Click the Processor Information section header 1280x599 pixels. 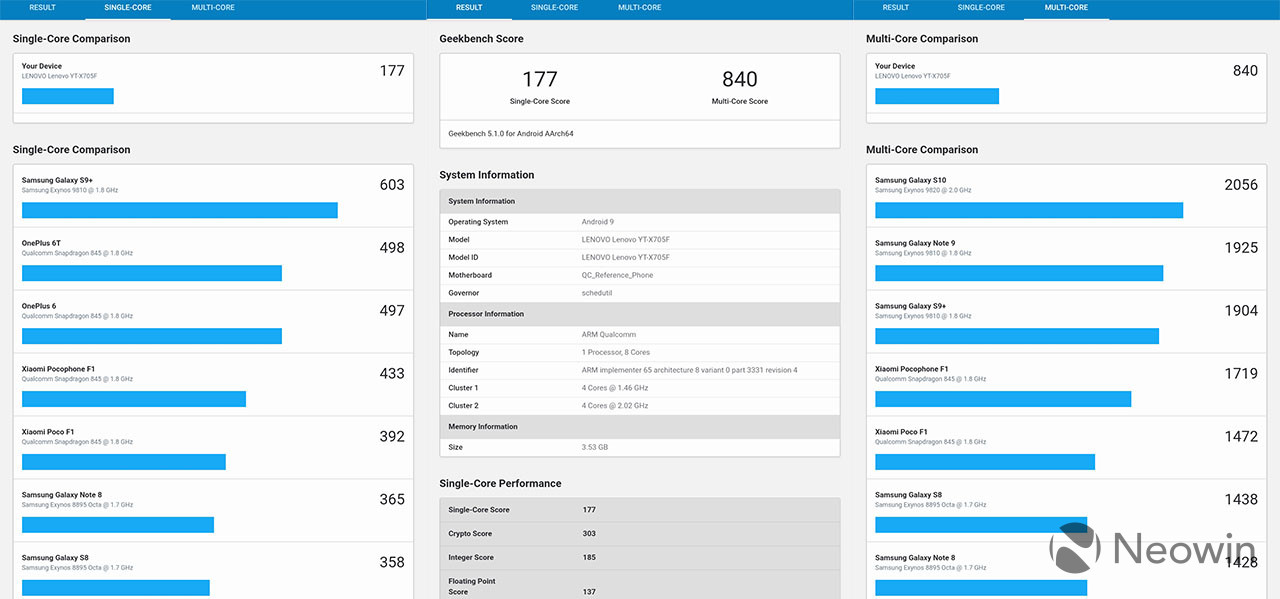[640, 314]
